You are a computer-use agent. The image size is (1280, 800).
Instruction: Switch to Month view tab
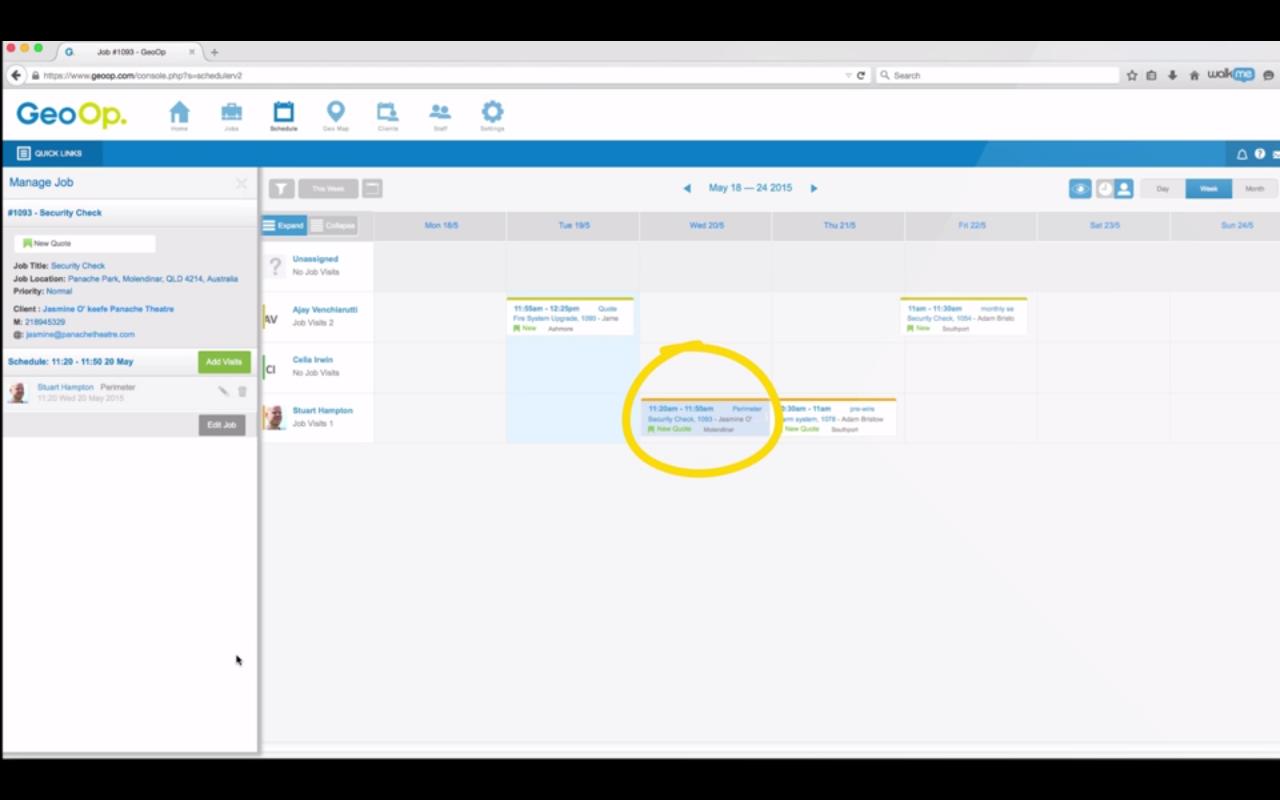click(x=1254, y=188)
